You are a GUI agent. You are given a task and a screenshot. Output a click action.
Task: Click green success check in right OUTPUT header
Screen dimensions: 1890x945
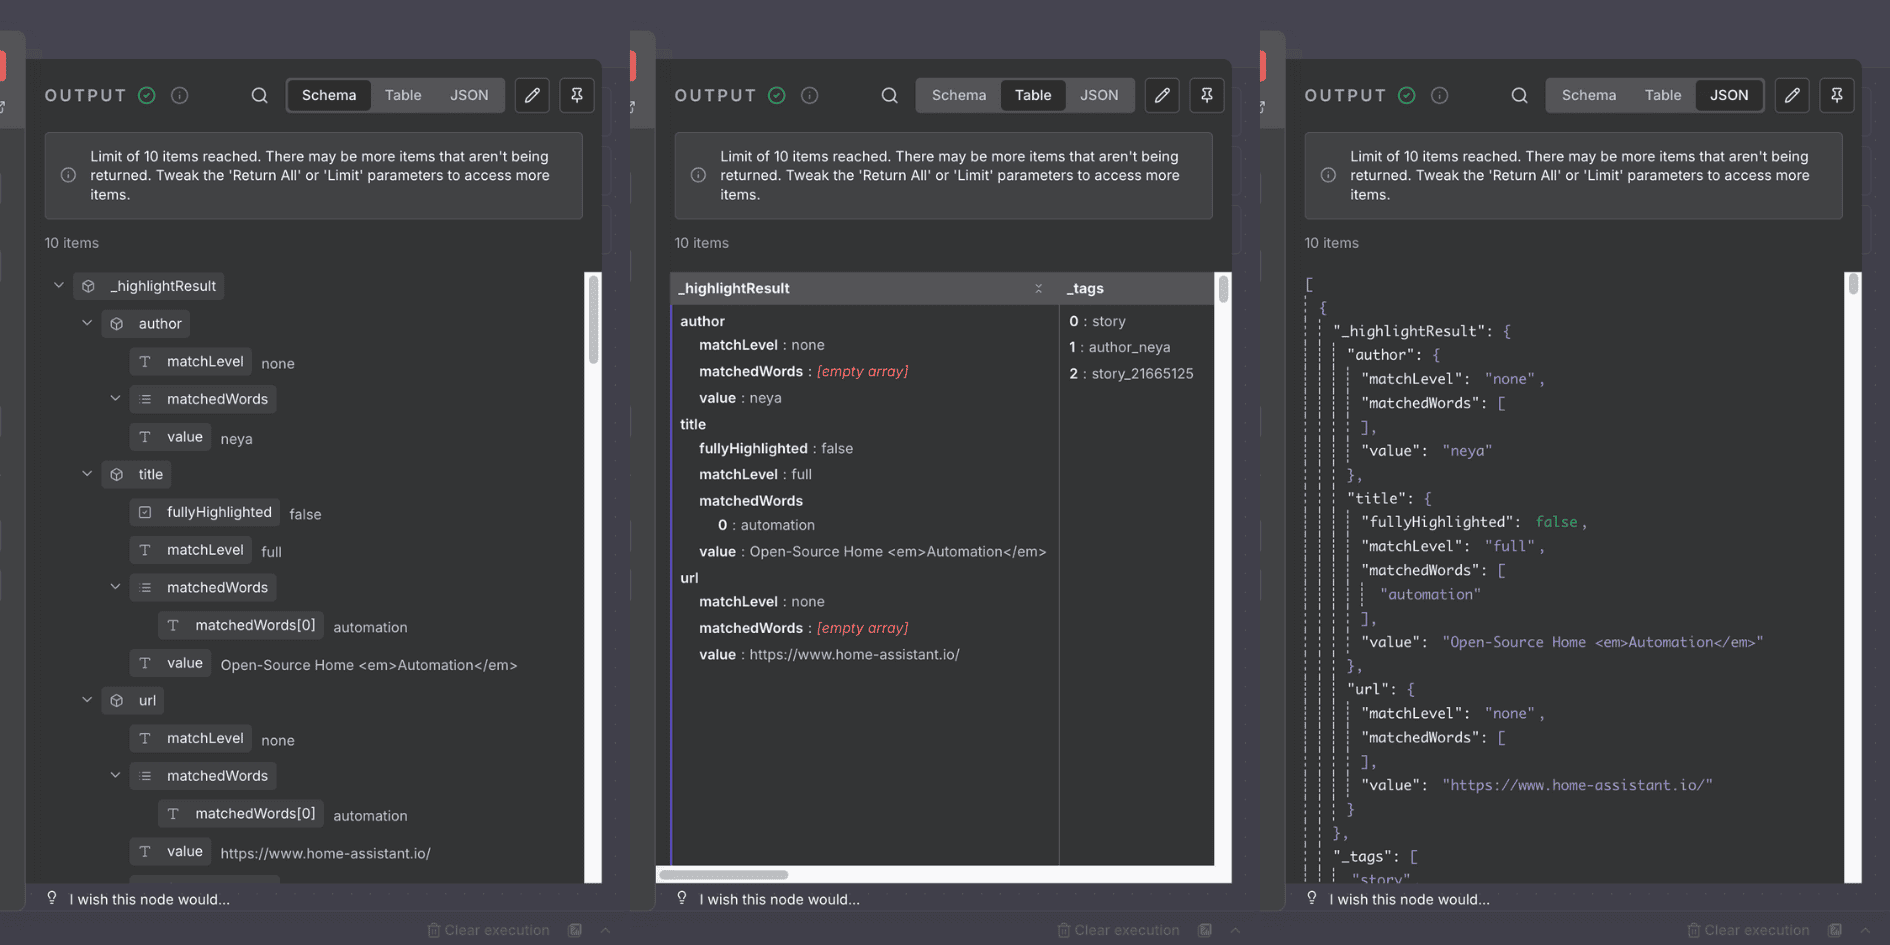tap(1407, 95)
